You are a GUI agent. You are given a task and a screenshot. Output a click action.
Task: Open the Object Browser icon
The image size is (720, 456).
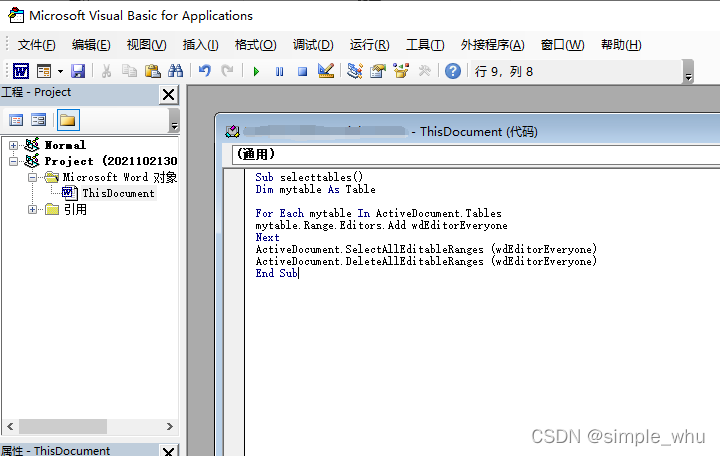[x=401, y=71]
